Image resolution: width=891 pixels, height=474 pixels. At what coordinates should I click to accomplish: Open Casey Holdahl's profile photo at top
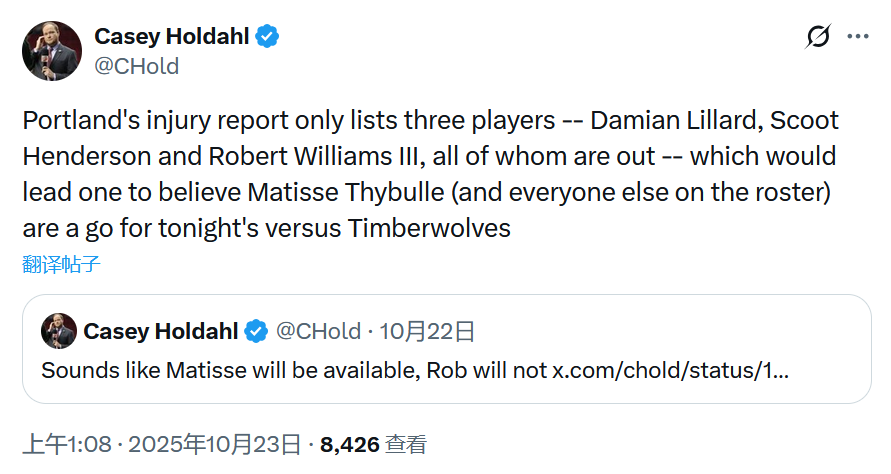pos(52,51)
